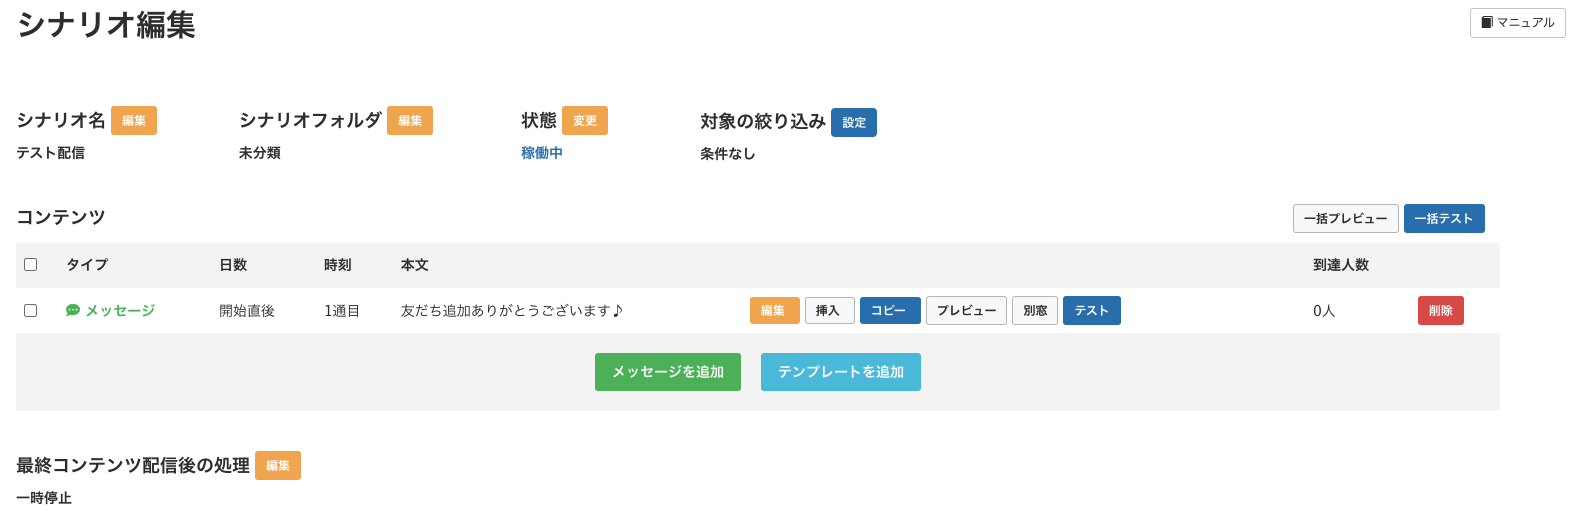Image resolution: width=1577 pixels, height=522 pixels.
Task: Click the 挿入 button in message row
Action: coord(829,311)
